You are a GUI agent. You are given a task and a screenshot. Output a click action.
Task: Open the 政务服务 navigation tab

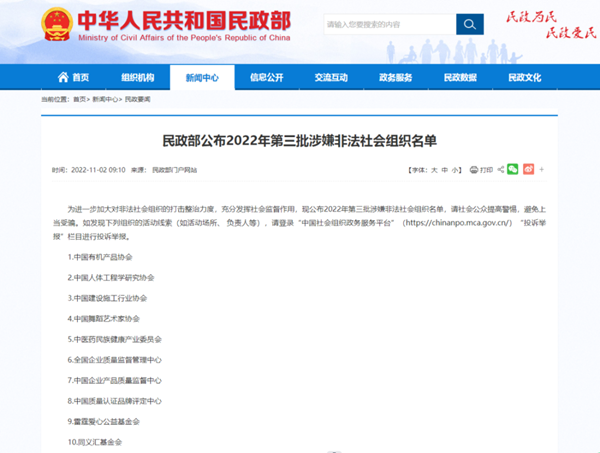click(x=395, y=78)
